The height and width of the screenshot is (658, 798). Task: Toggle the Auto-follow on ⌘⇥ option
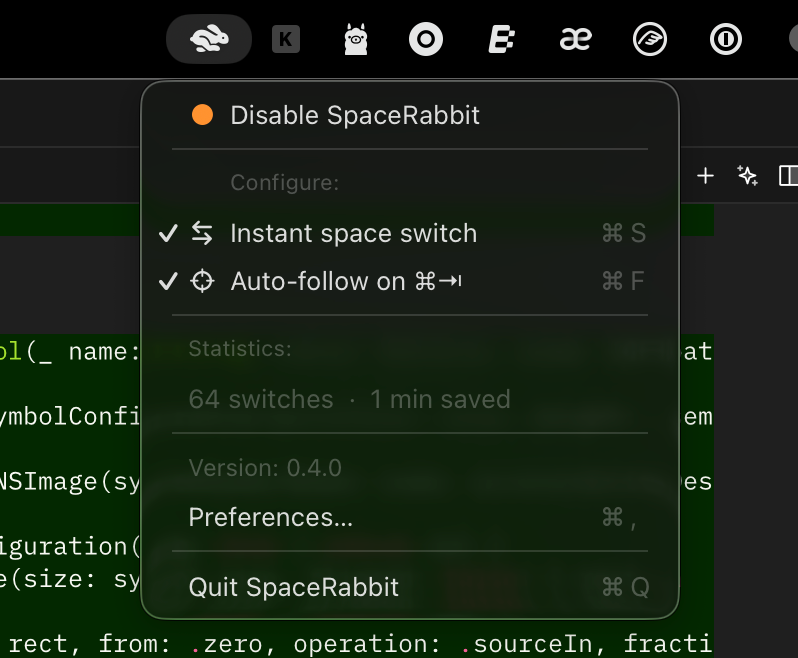point(345,282)
